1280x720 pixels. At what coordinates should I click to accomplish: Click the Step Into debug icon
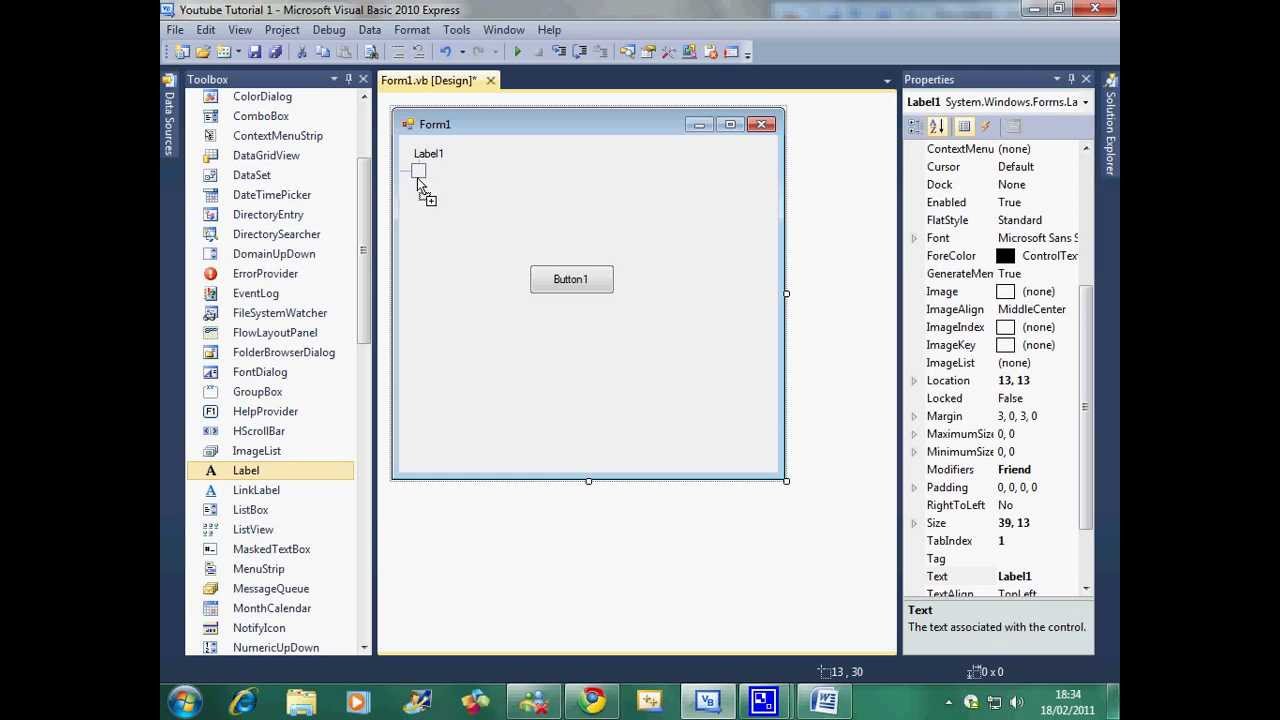coord(560,52)
